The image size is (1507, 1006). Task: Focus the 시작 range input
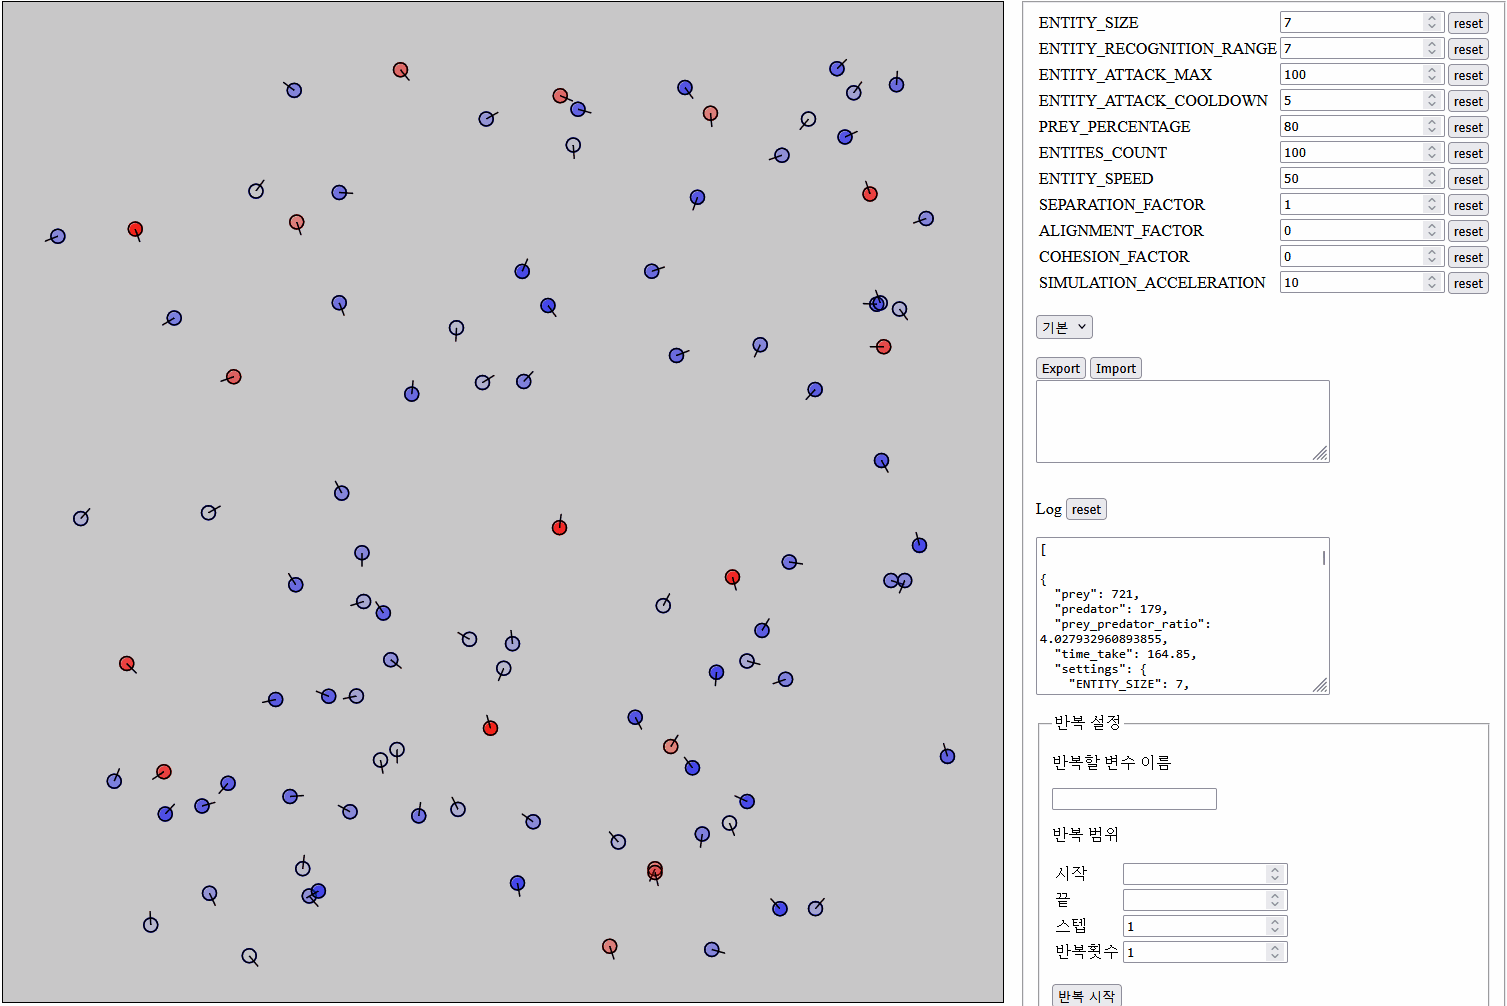pyautogui.click(x=1194, y=874)
